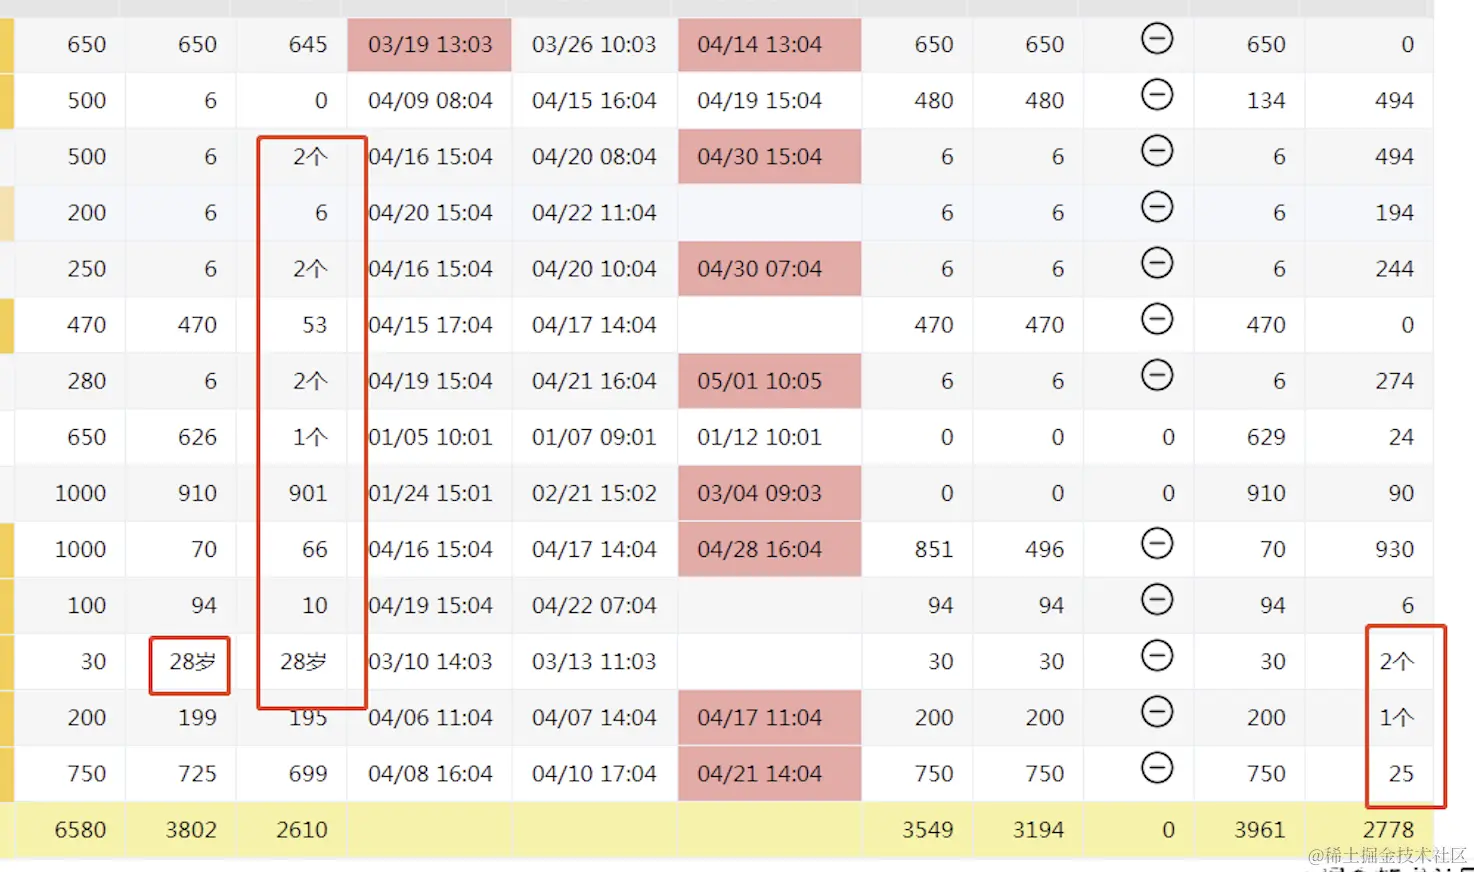
Task: Click minus icon in 04/22 11:04 row
Action: coord(1157,207)
